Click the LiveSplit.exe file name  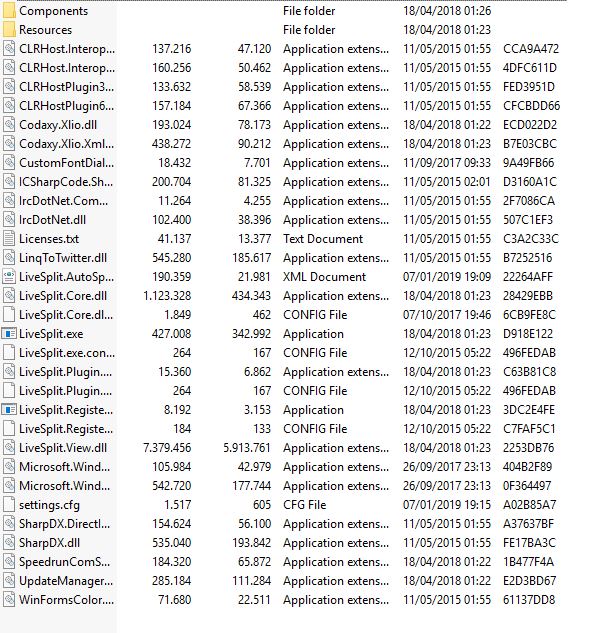click(x=51, y=334)
